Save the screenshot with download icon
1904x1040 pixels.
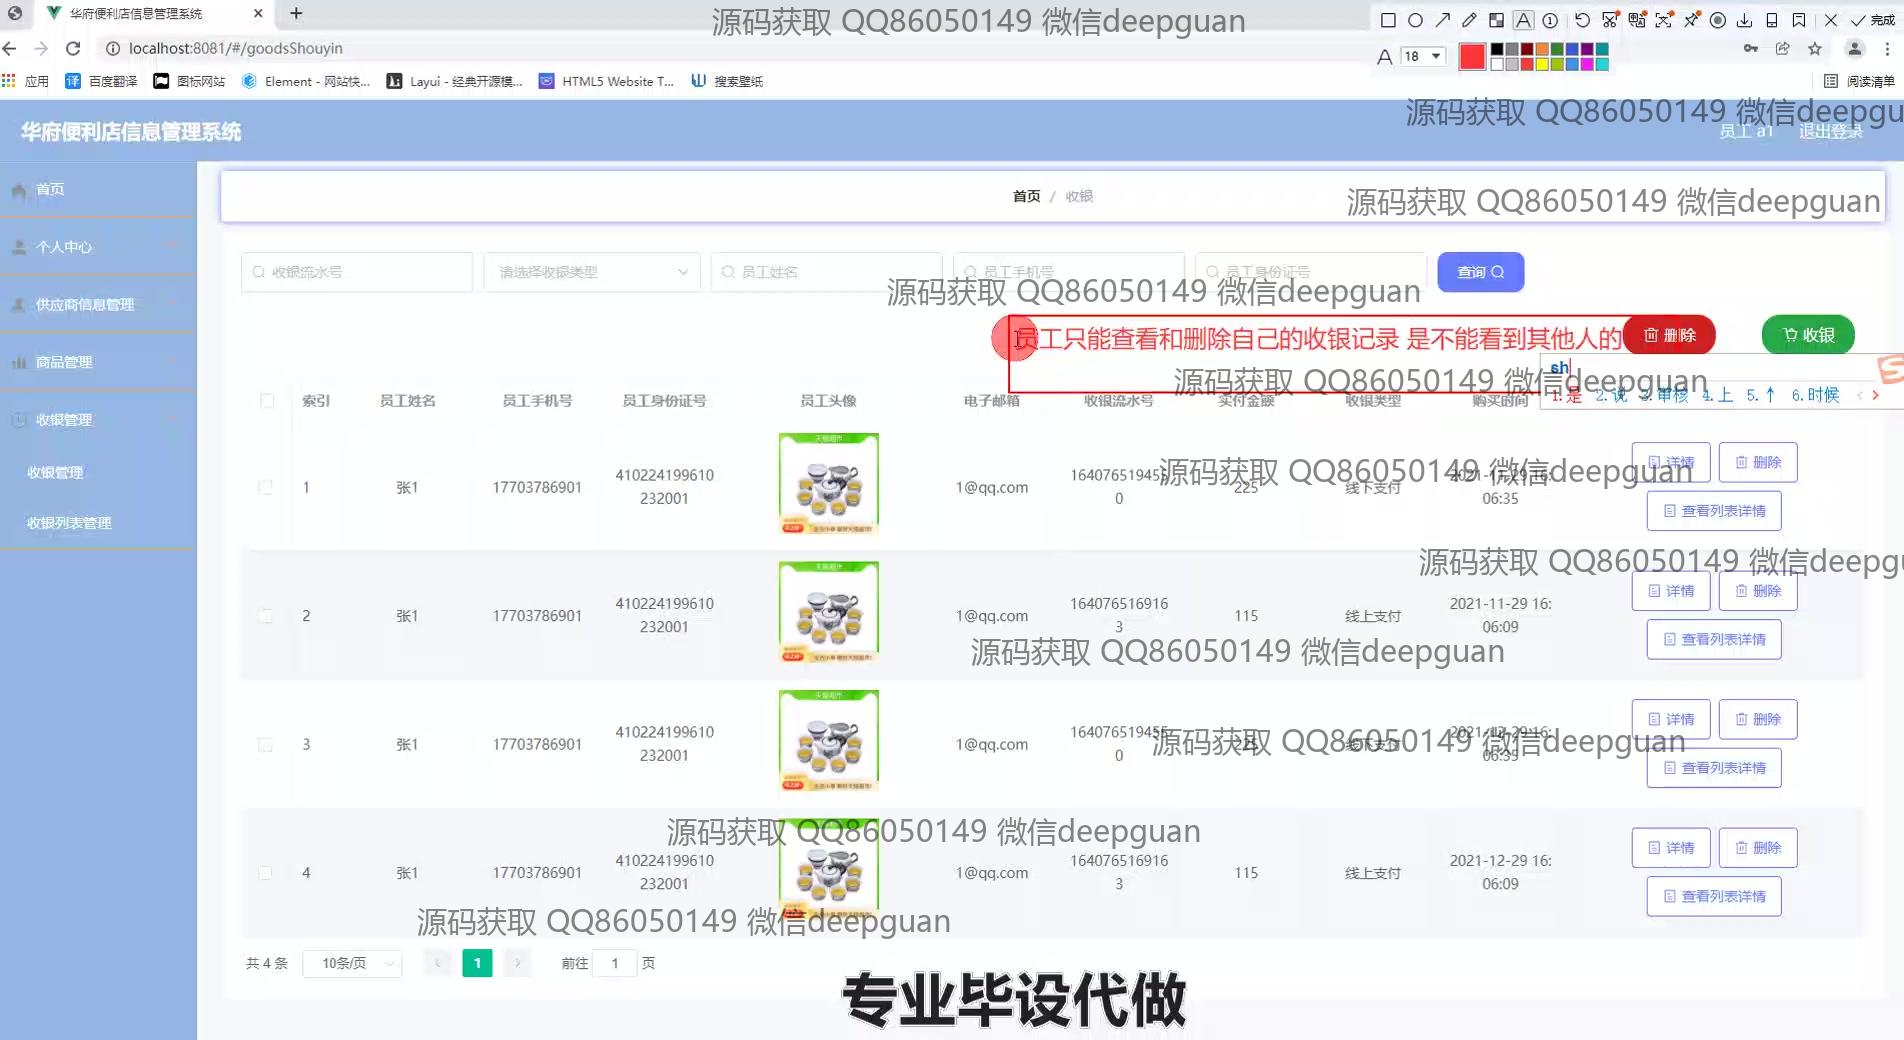1744,20
